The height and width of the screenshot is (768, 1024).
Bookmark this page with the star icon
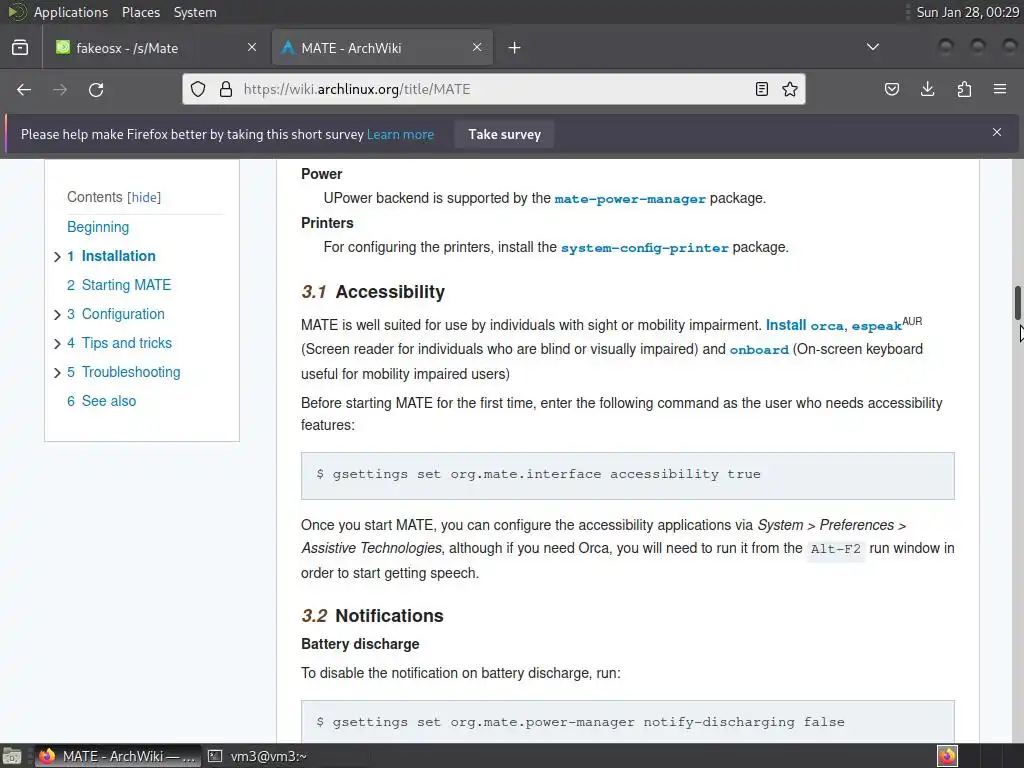(790, 89)
